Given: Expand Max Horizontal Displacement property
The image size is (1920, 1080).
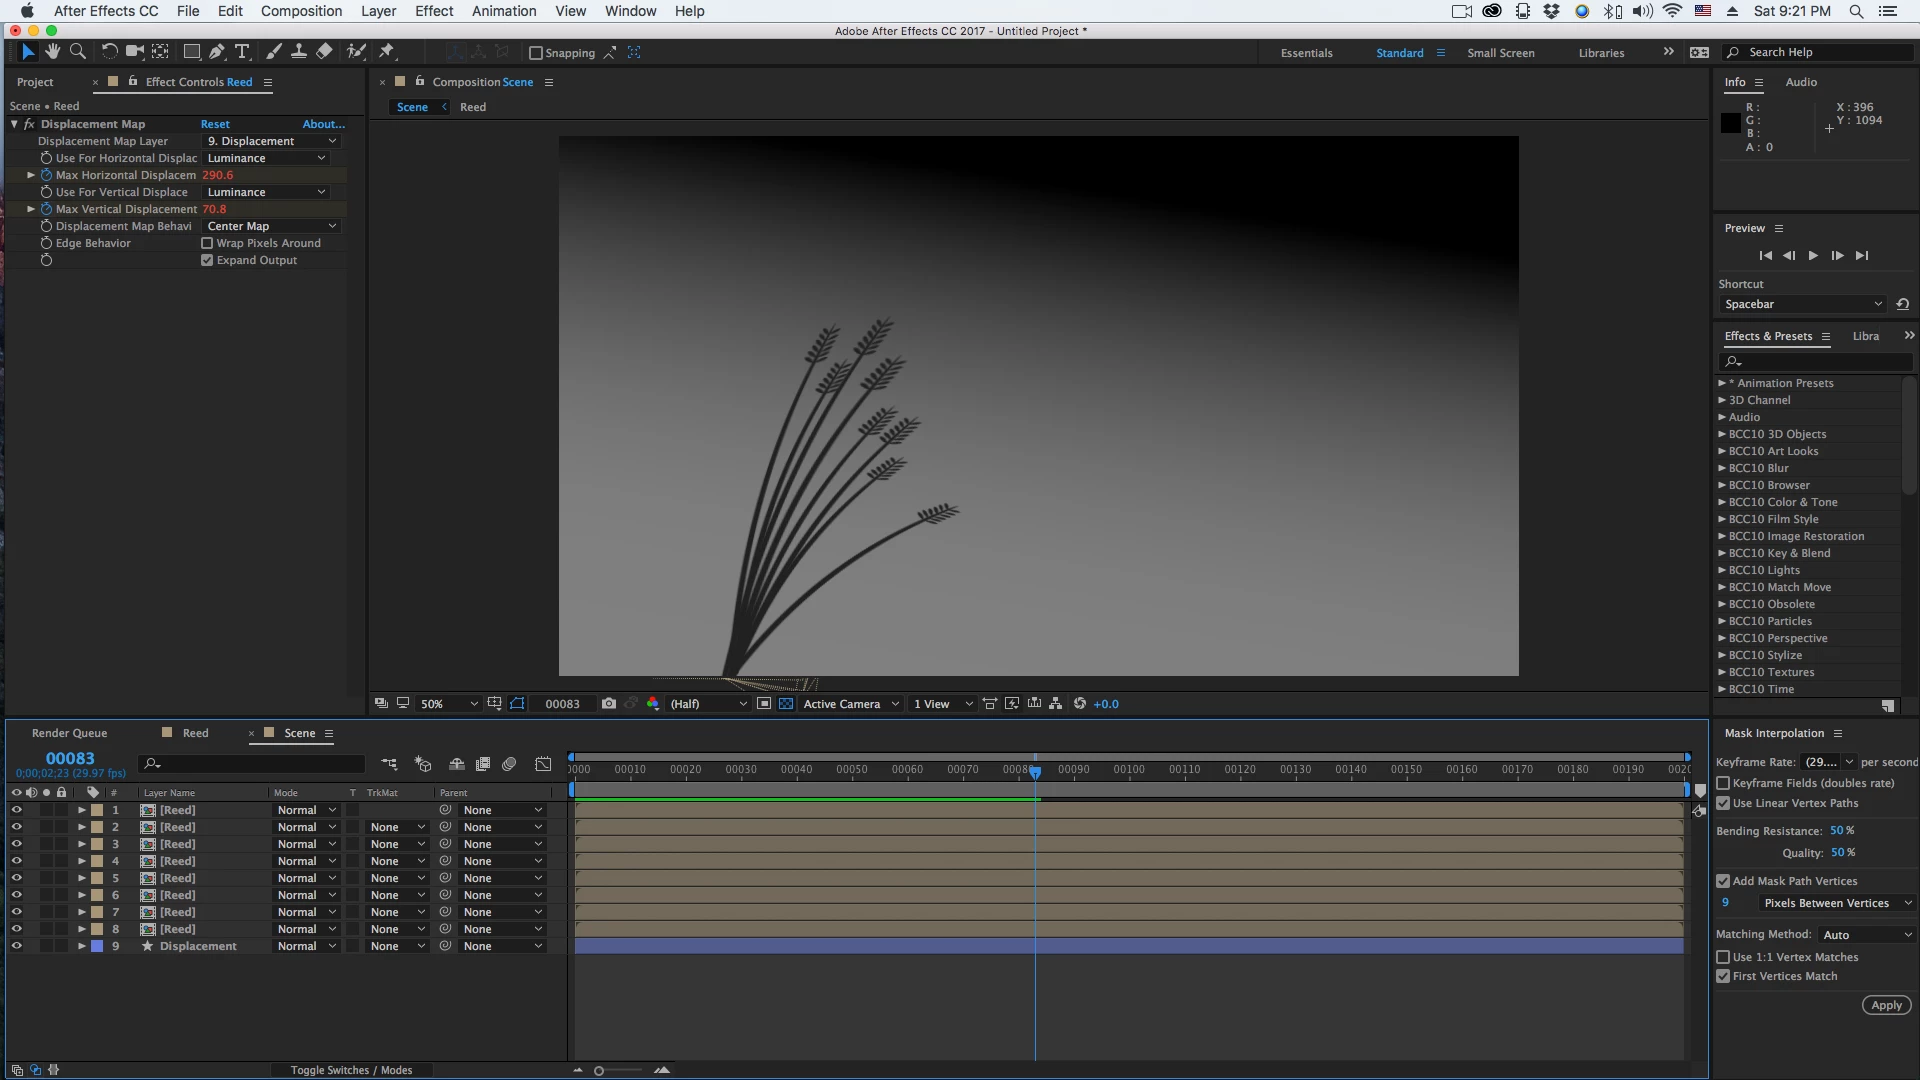Looking at the screenshot, I should tap(31, 175).
